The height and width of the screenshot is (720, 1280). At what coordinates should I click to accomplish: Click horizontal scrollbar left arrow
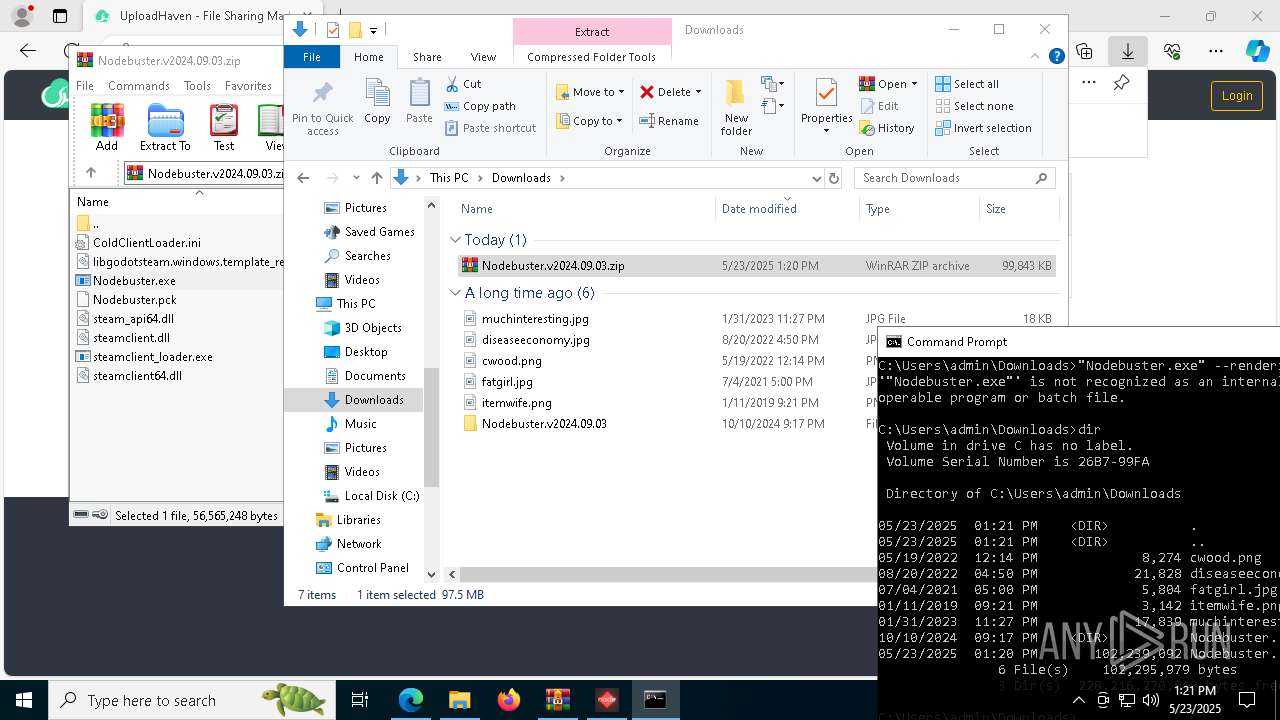tap(452, 574)
